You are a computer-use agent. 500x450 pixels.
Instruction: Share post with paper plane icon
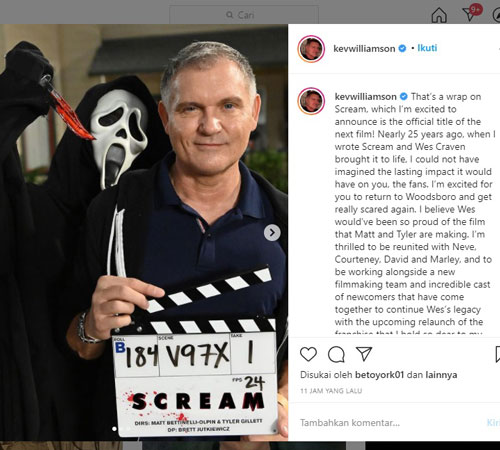point(364,354)
